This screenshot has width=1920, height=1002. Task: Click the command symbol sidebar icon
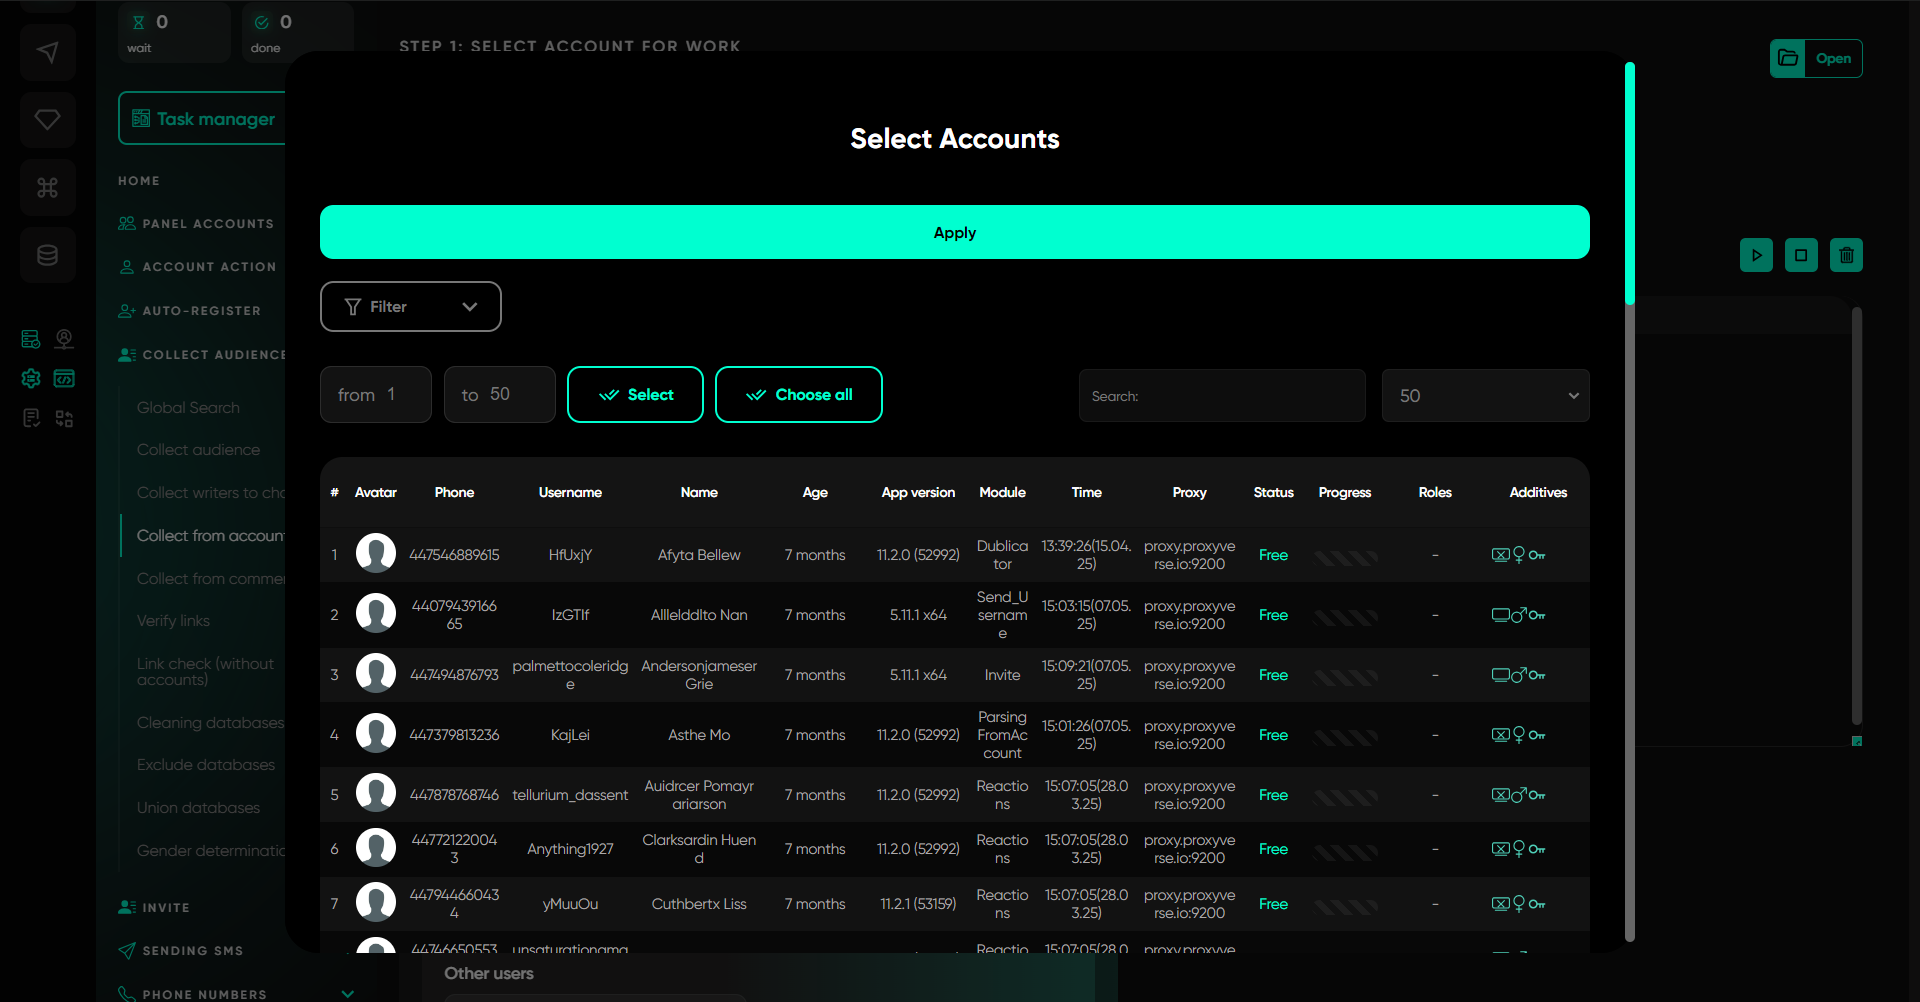click(x=47, y=187)
